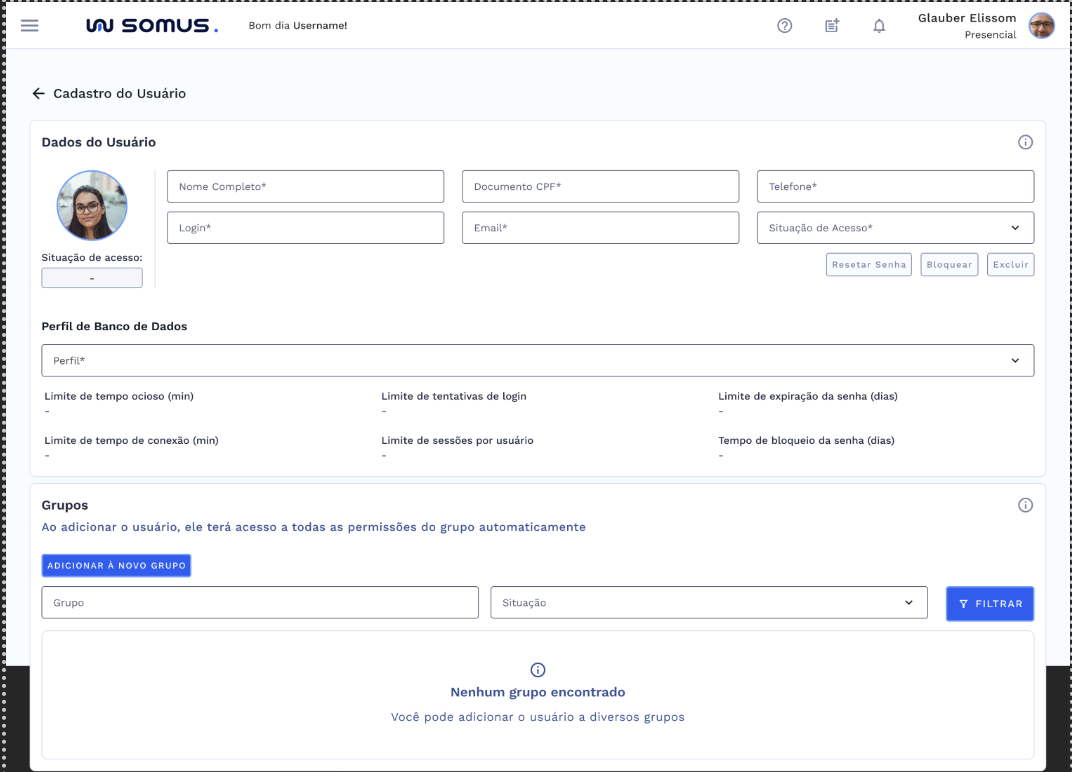Go back using Cadastro do Usuário arrow
The width and height of the screenshot is (1072, 772).
coord(39,93)
